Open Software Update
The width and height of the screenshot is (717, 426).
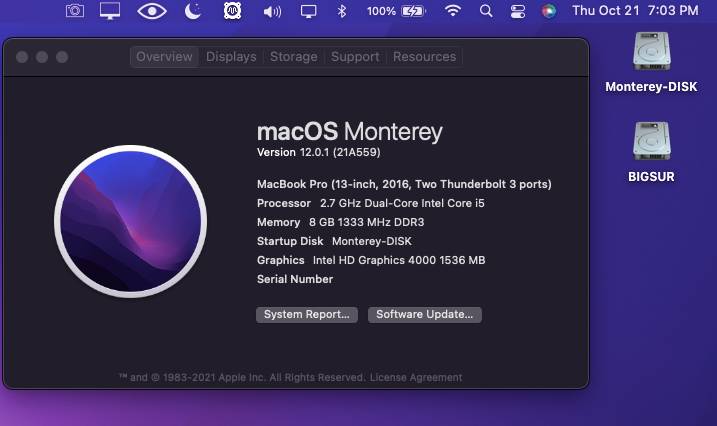425,314
